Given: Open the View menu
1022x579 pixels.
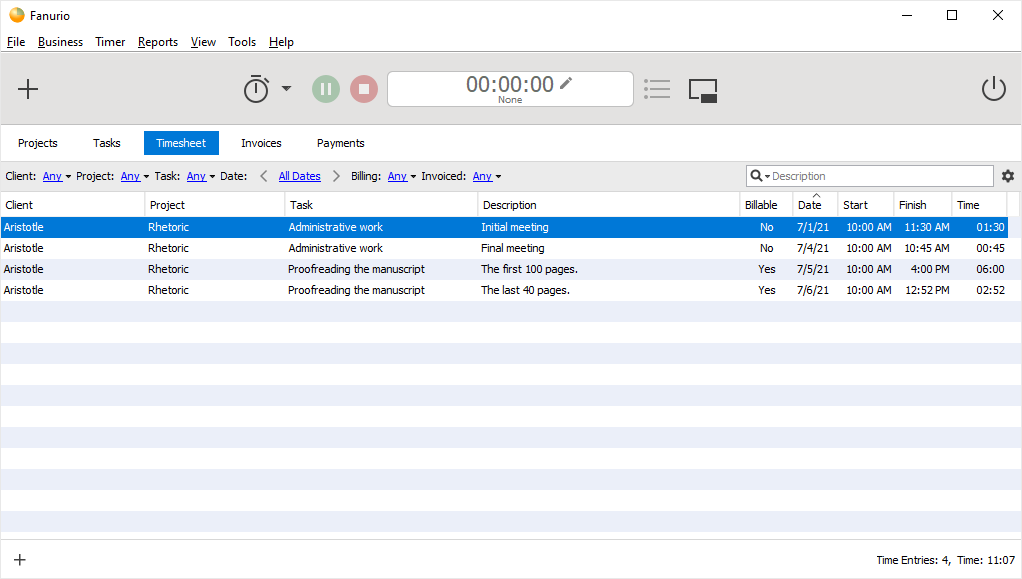Looking at the screenshot, I should click(x=203, y=42).
